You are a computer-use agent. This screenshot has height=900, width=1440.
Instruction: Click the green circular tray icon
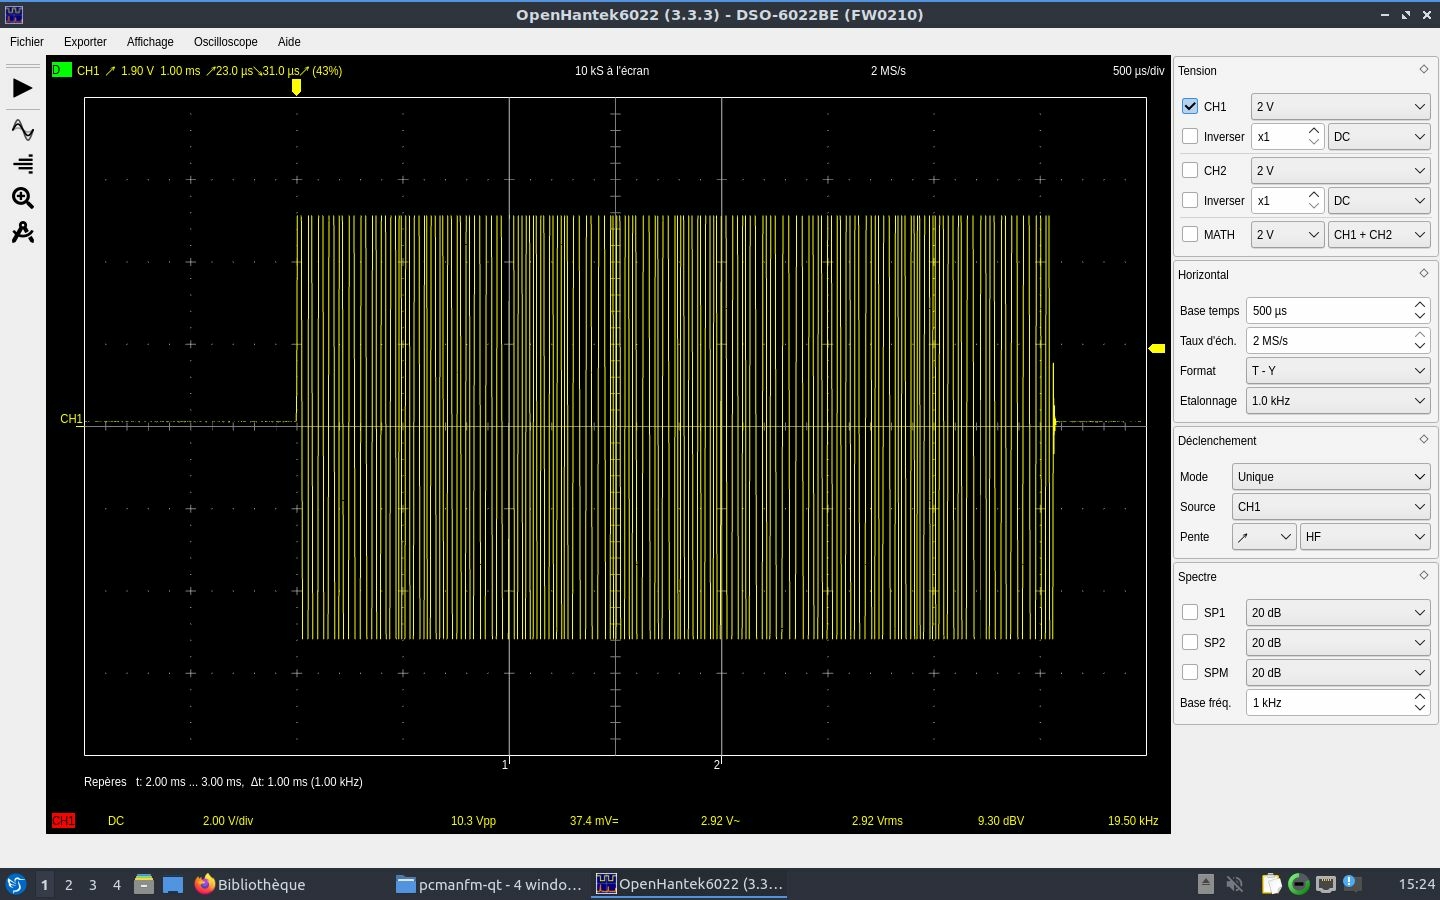coord(1299,884)
